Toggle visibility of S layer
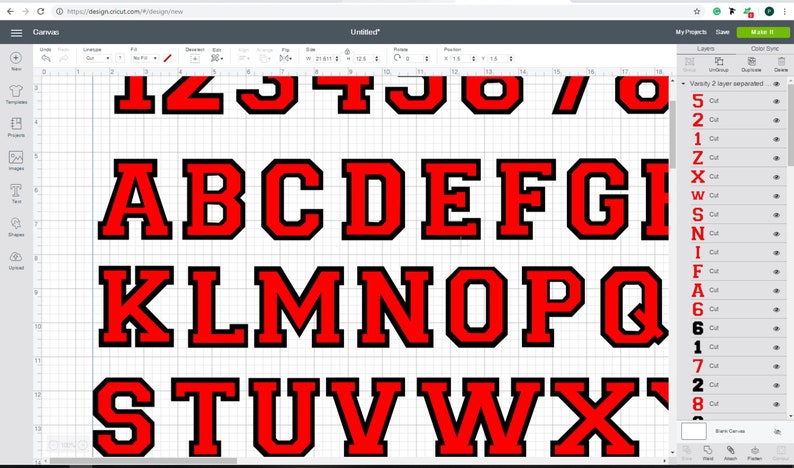Image resolution: width=794 pixels, height=468 pixels. click(776, 215)
